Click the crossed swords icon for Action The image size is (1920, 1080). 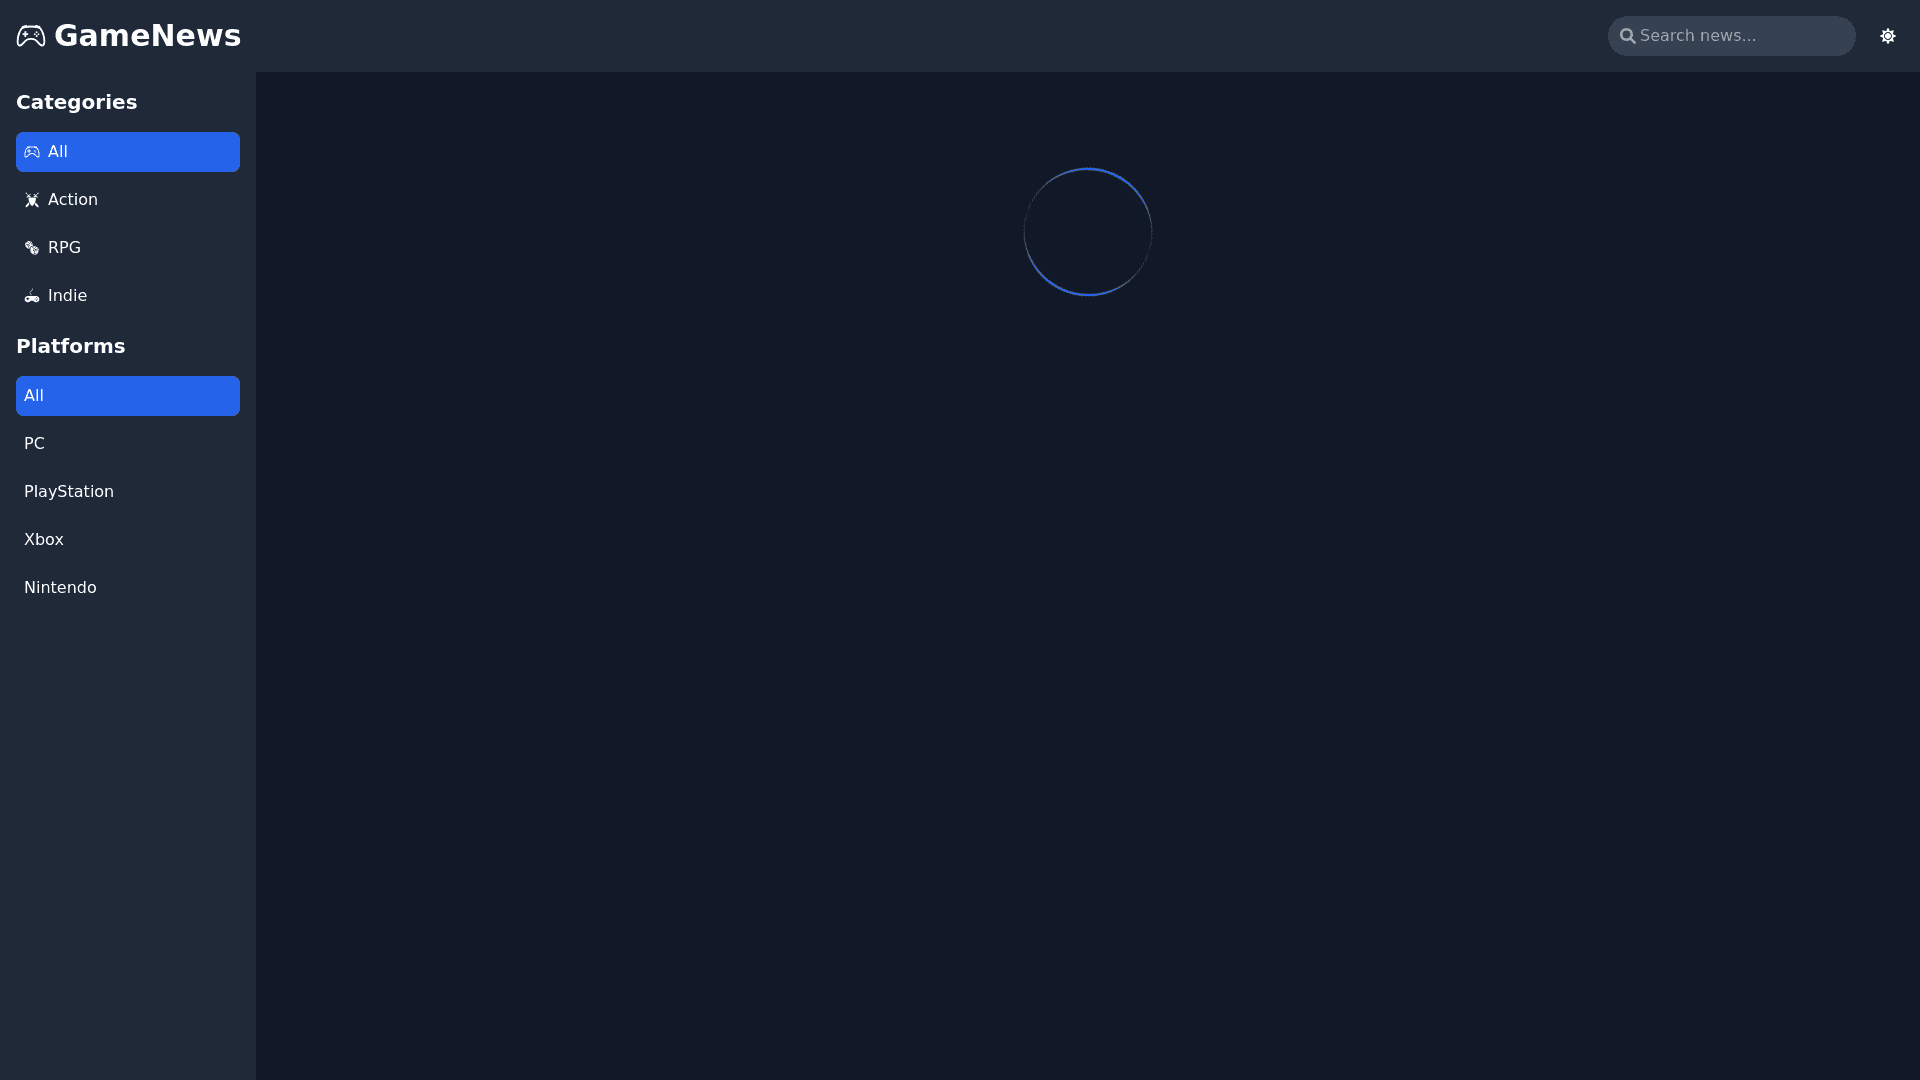(32, 200)
